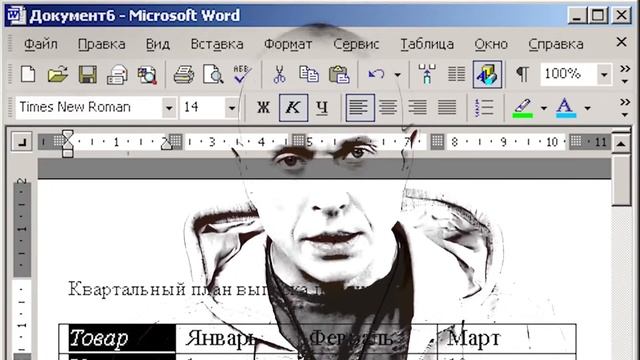Align text right
The image size is (640, 360).
coord(418,108)
